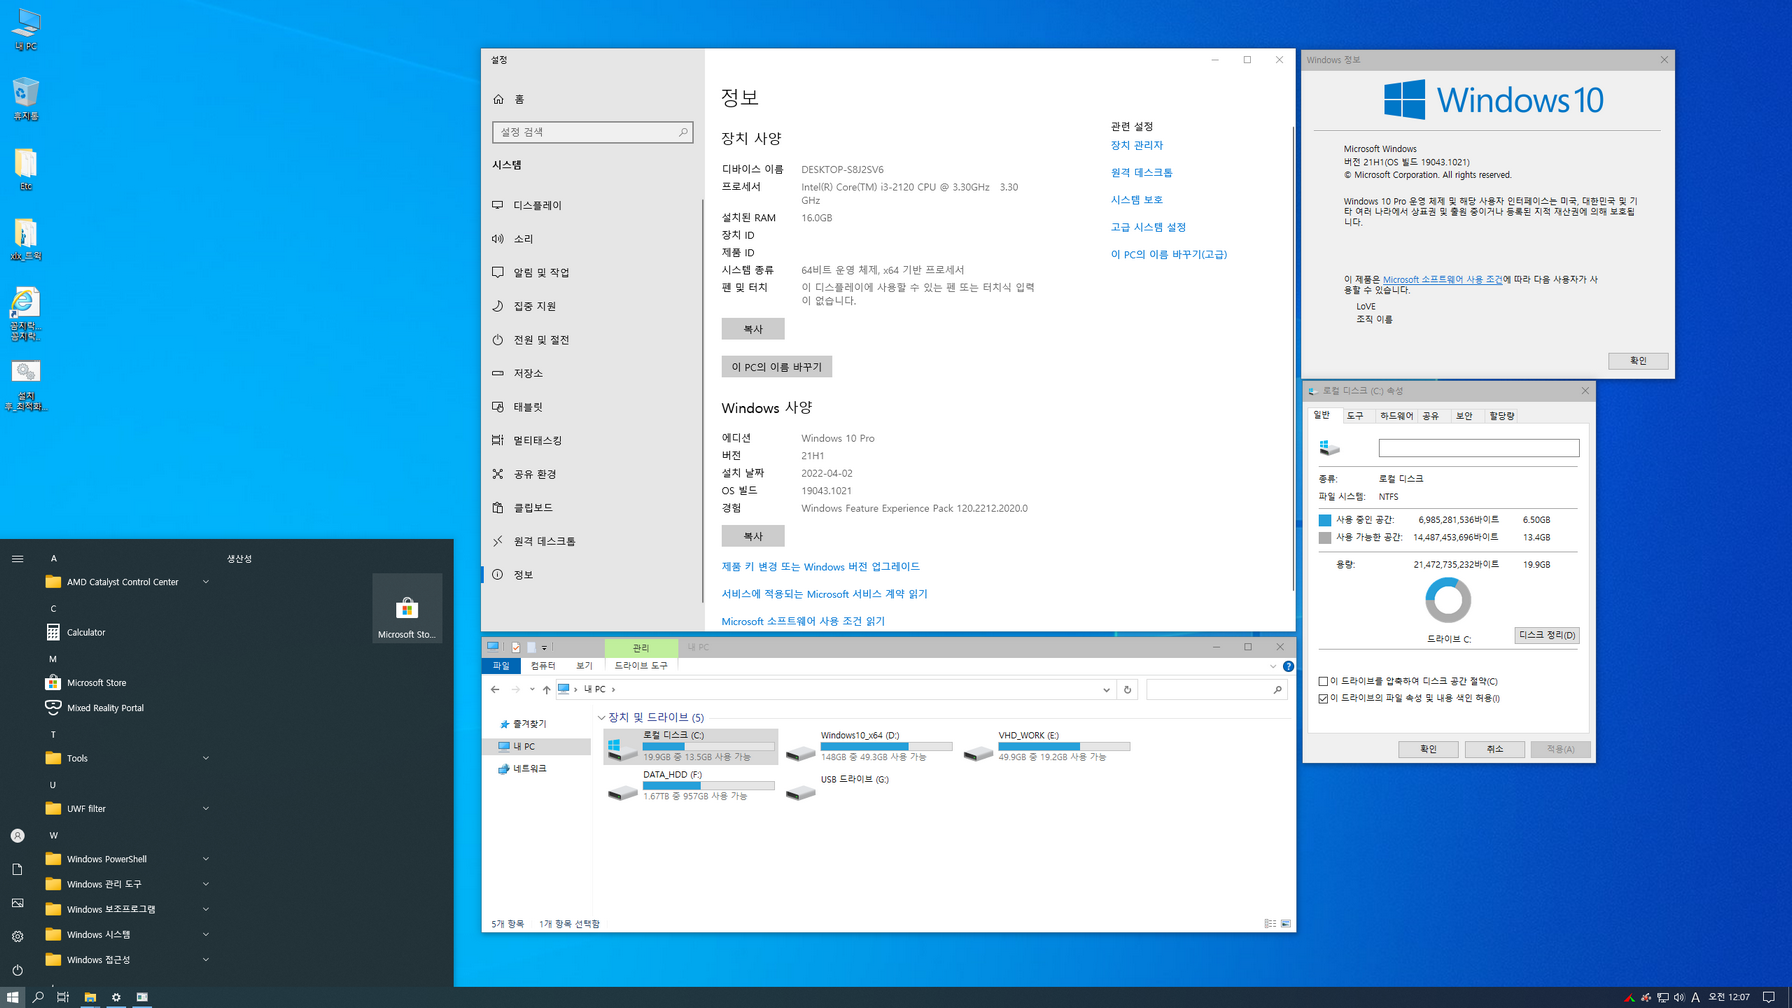Screen dimensions: 1792x1008
Task: Click the Explorer up-directory arrow
Action: coord(546,689)
